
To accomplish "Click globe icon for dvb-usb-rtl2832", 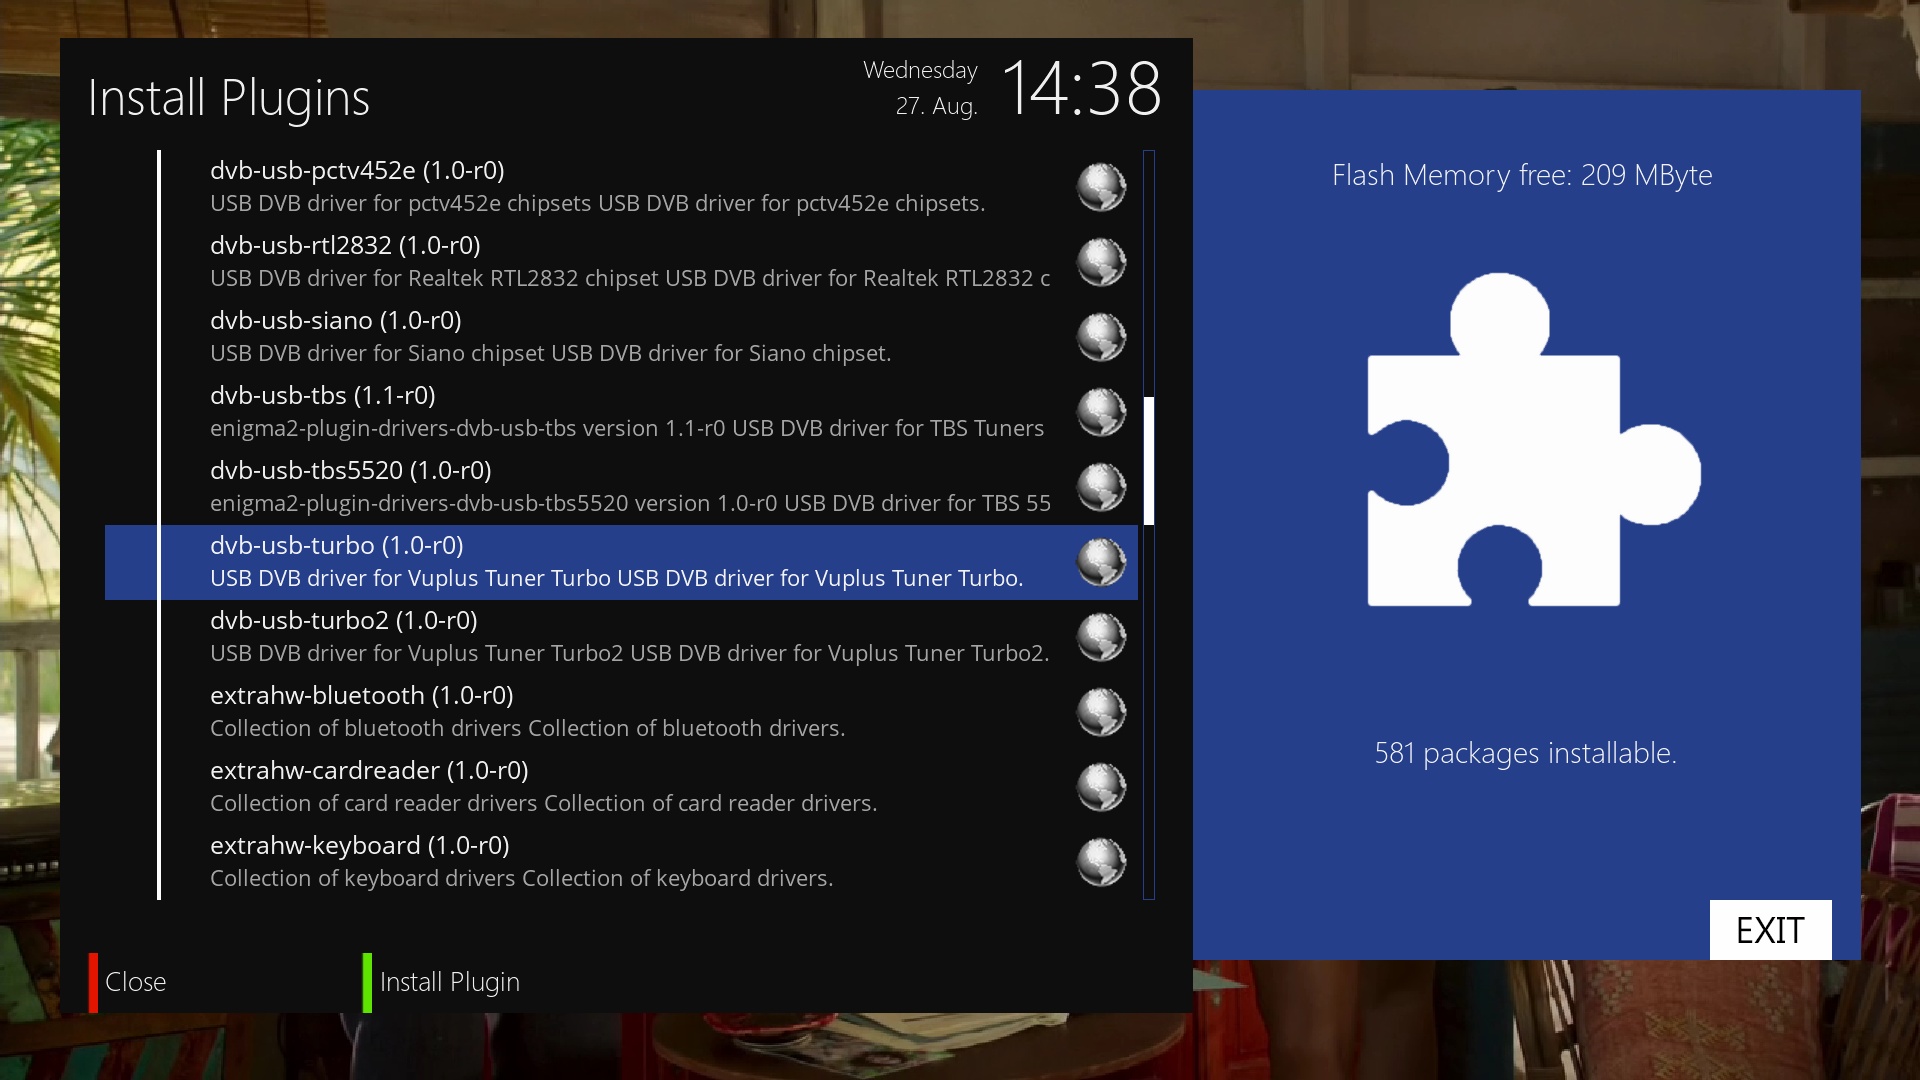I will tap(1101, 262).
